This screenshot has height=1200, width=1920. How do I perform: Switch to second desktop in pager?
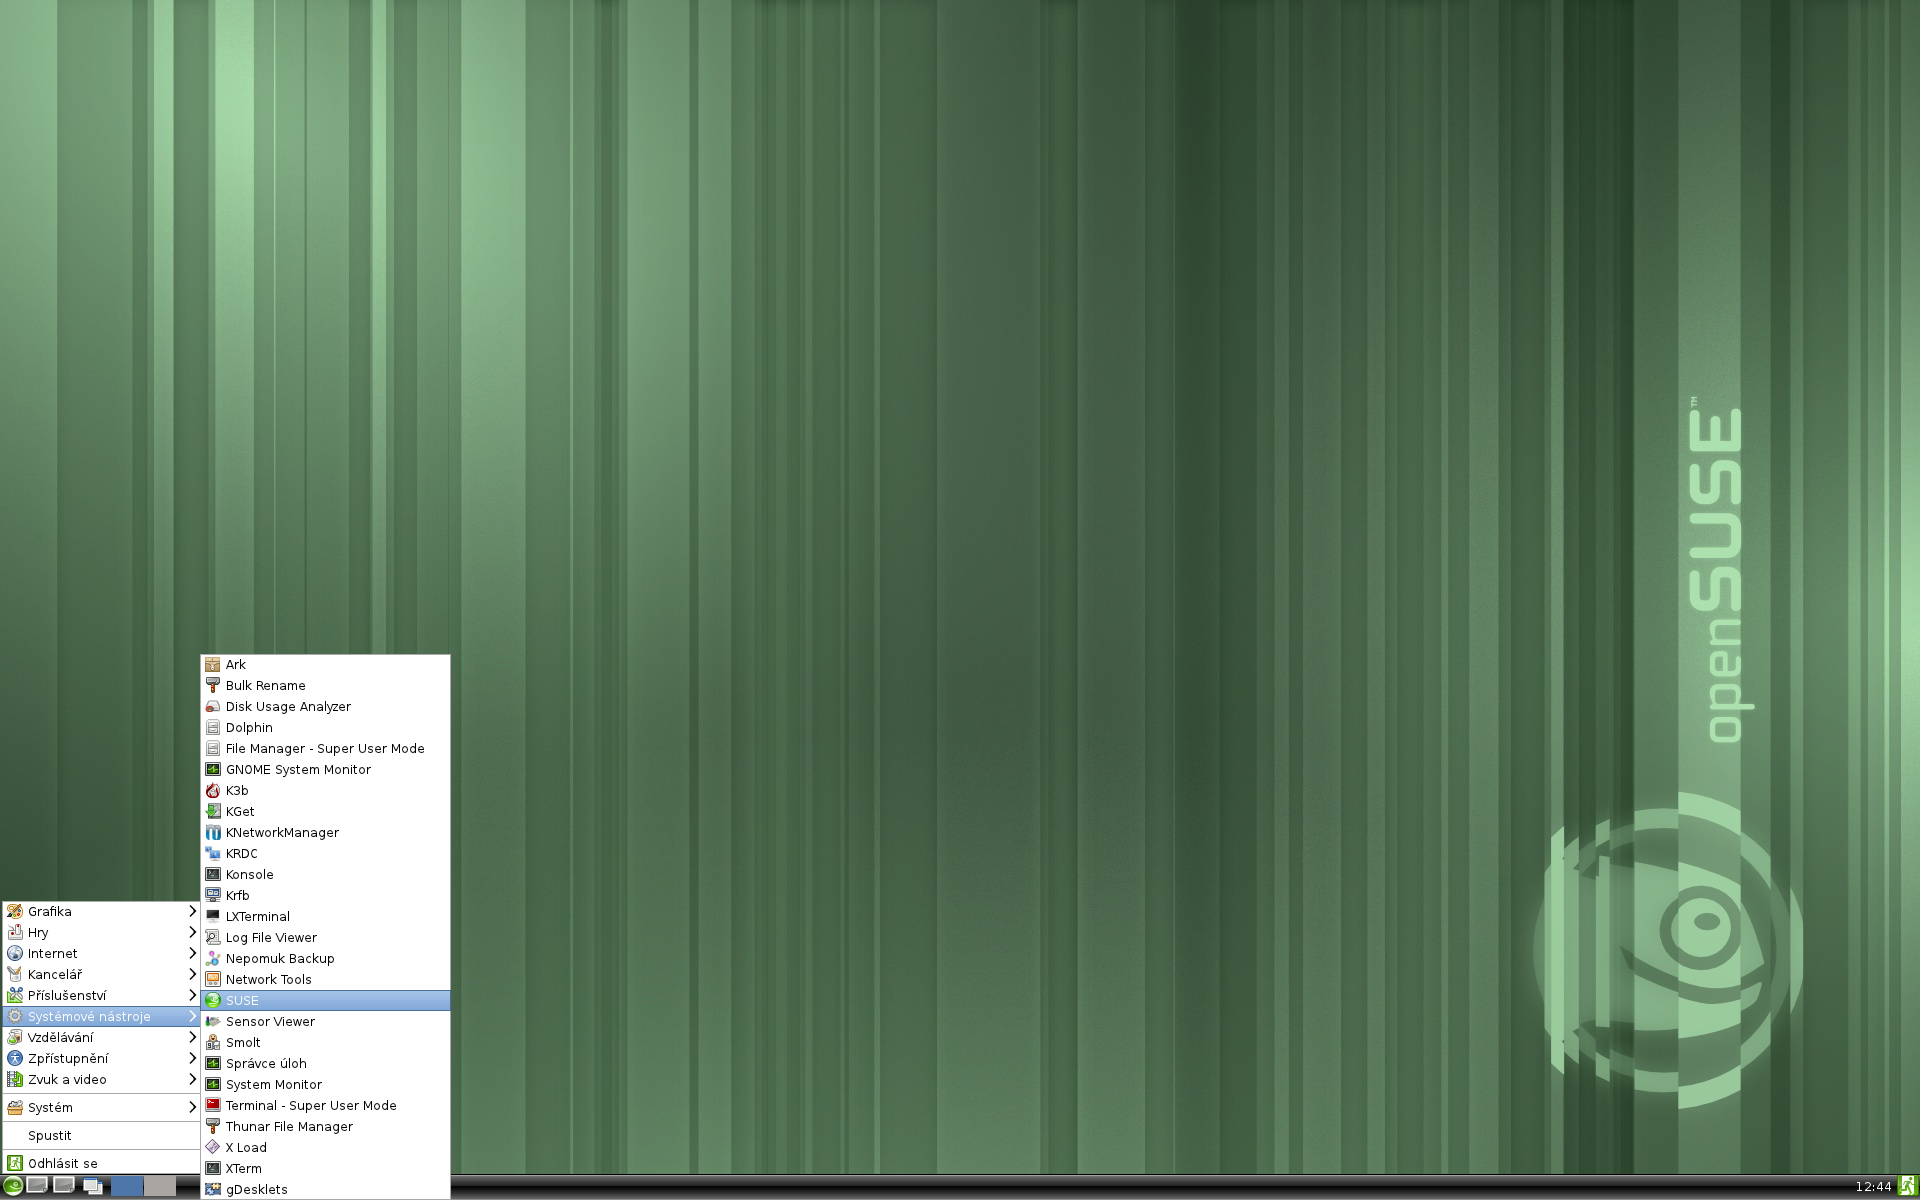(160, 1186)
